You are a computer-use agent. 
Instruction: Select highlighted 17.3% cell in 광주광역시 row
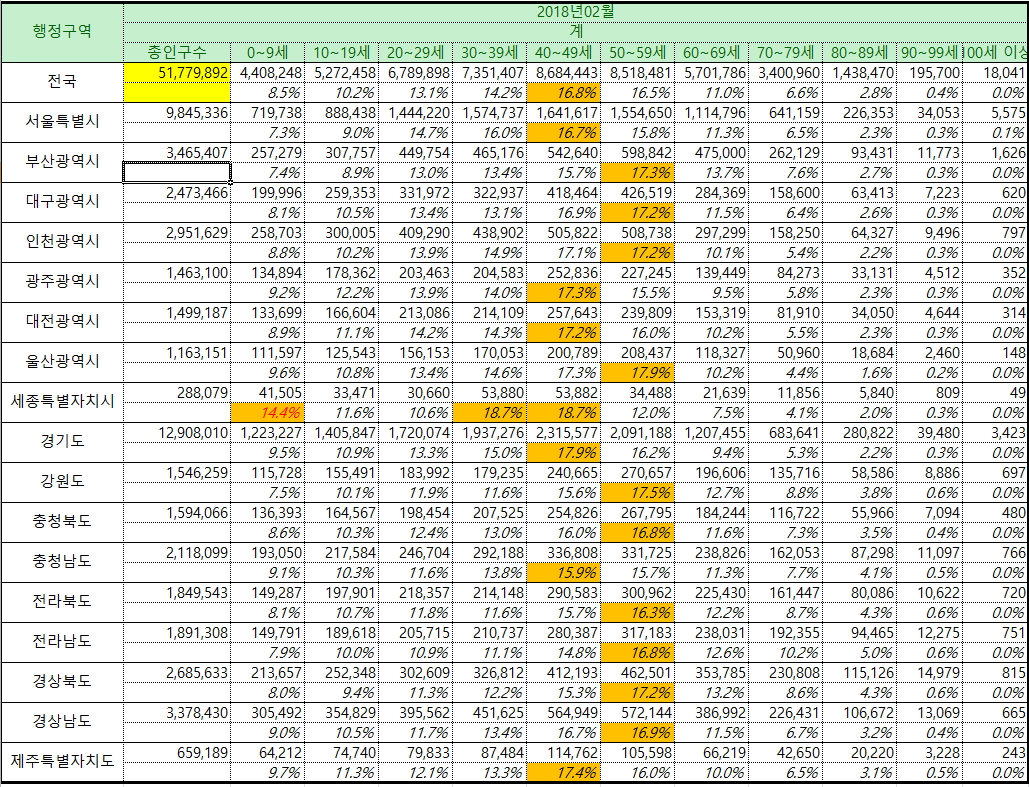click(x=563, y=293)
